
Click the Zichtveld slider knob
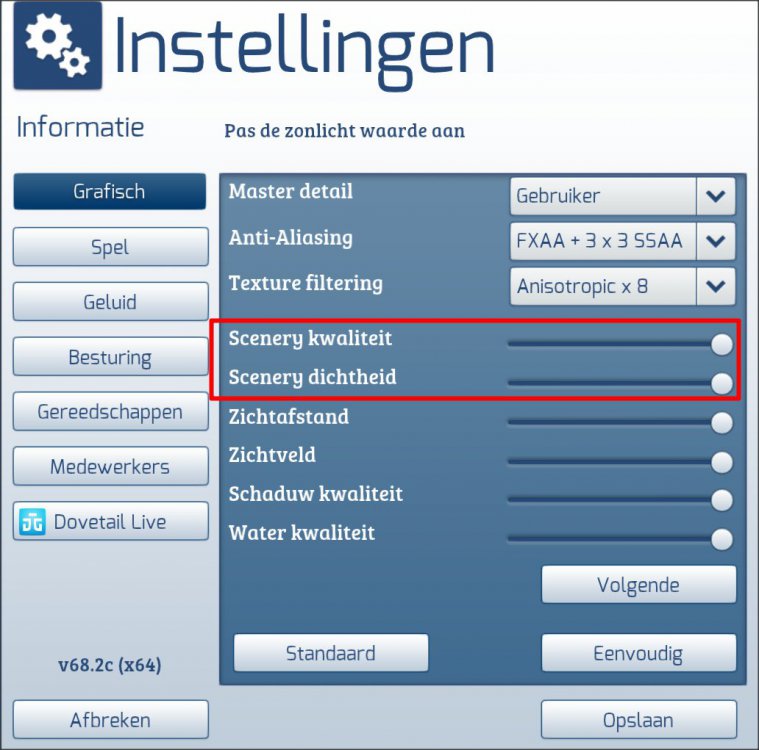click(722, 462)
